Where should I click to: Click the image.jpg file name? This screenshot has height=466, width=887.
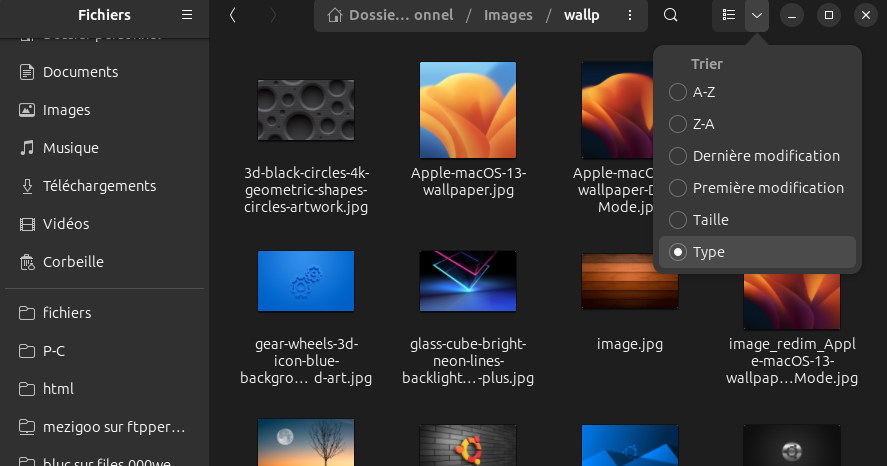(x=630, y=344)
